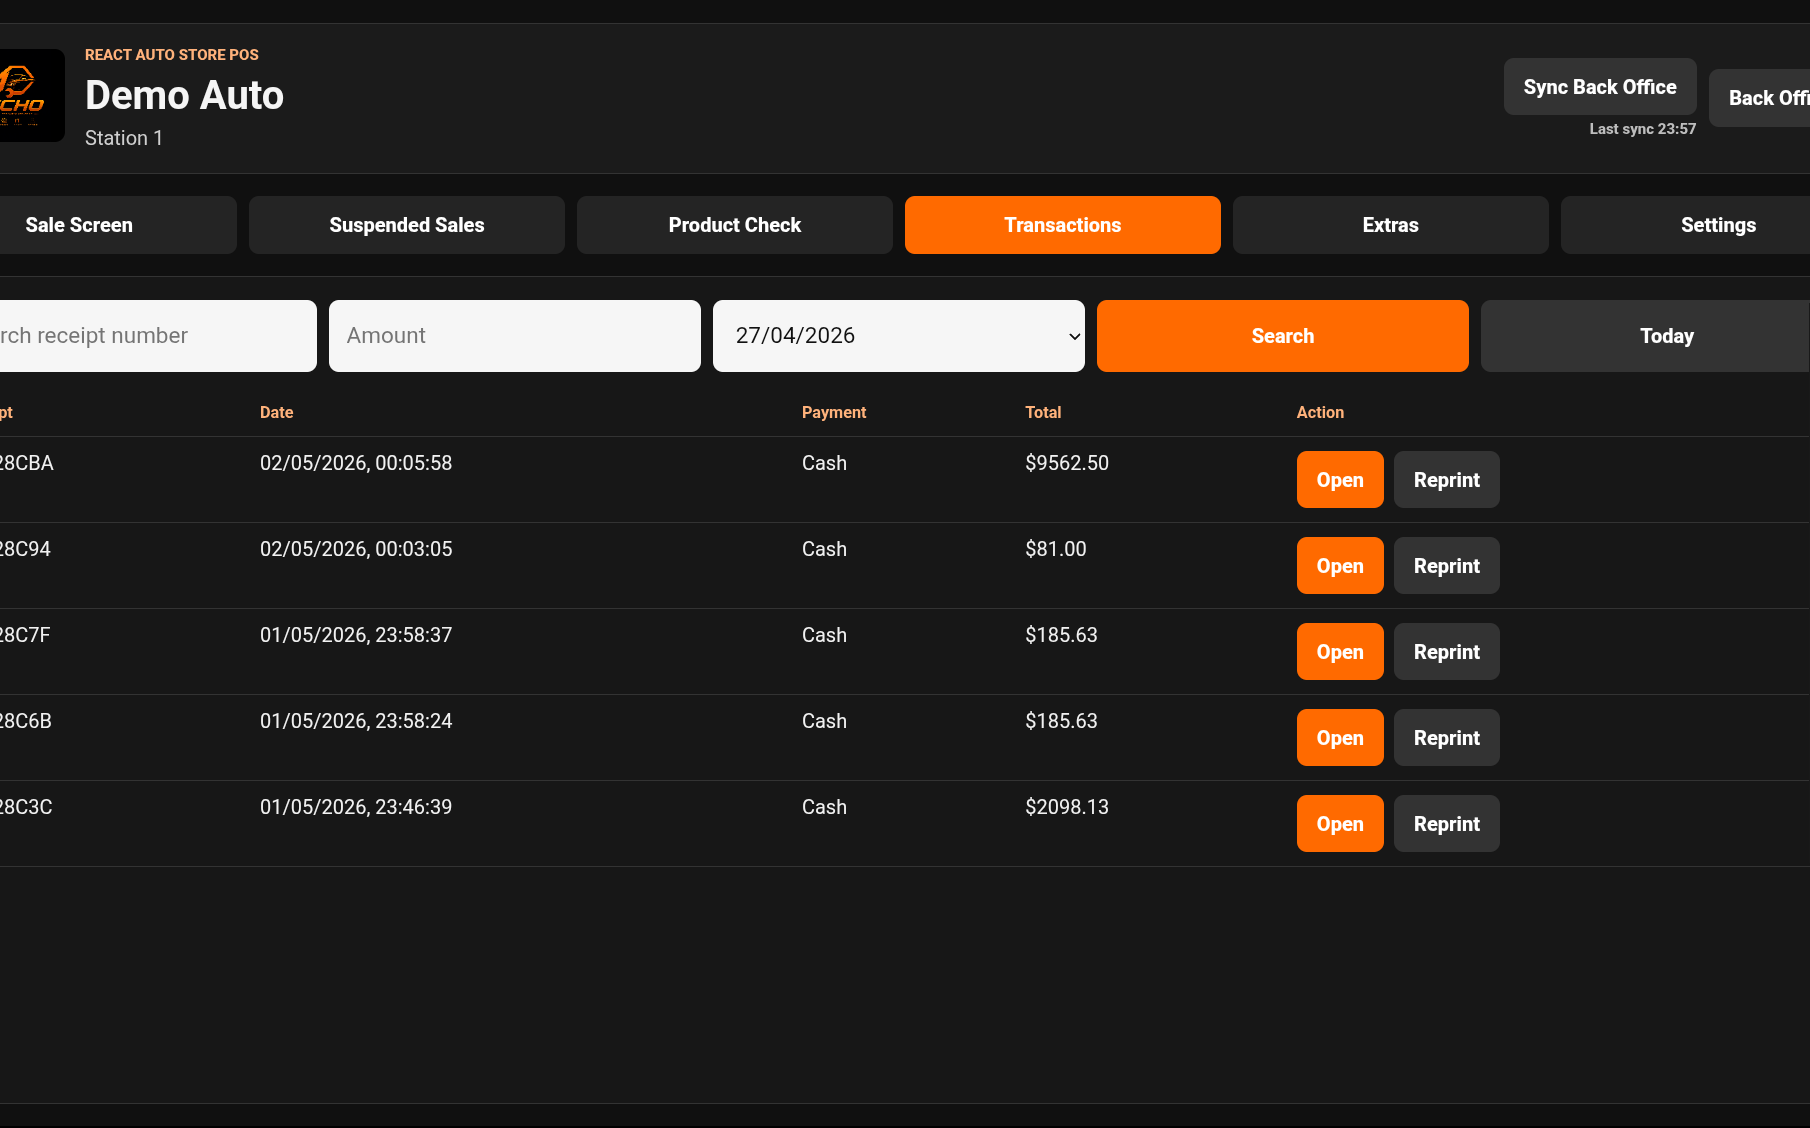1810x1128 pixels.
Task: Click the Station 1 label
Action: [124, 138]
